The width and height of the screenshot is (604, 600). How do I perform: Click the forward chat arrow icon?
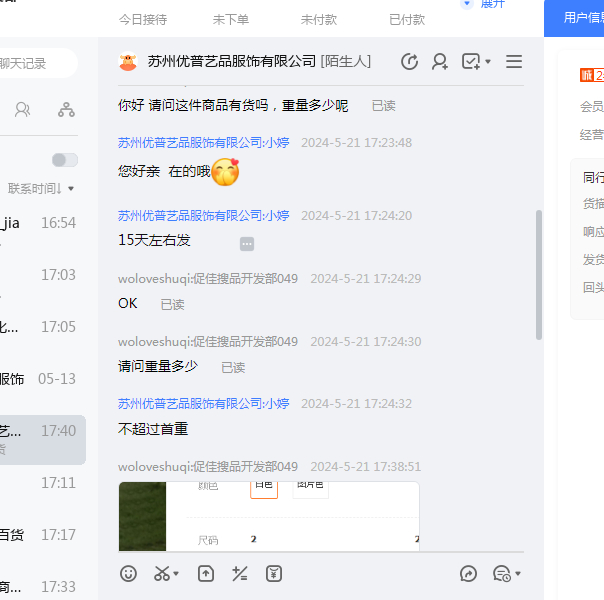click(468, 573)
